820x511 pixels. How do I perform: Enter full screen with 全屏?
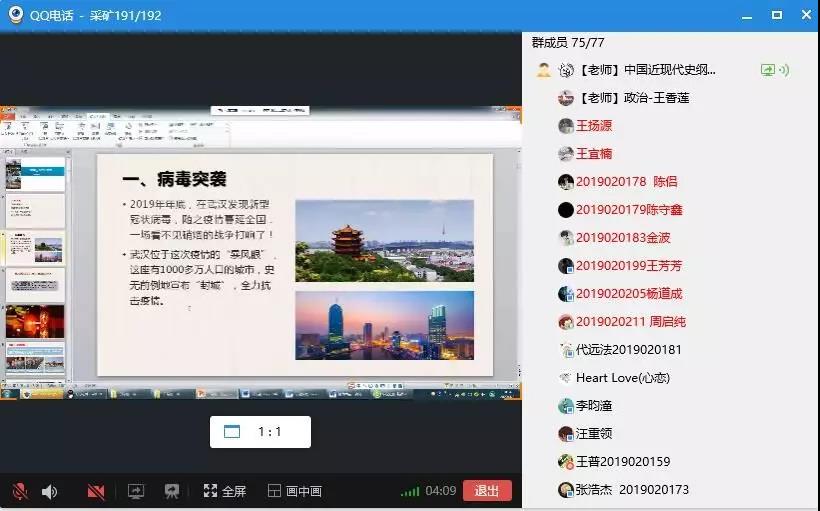coord(224,491)
